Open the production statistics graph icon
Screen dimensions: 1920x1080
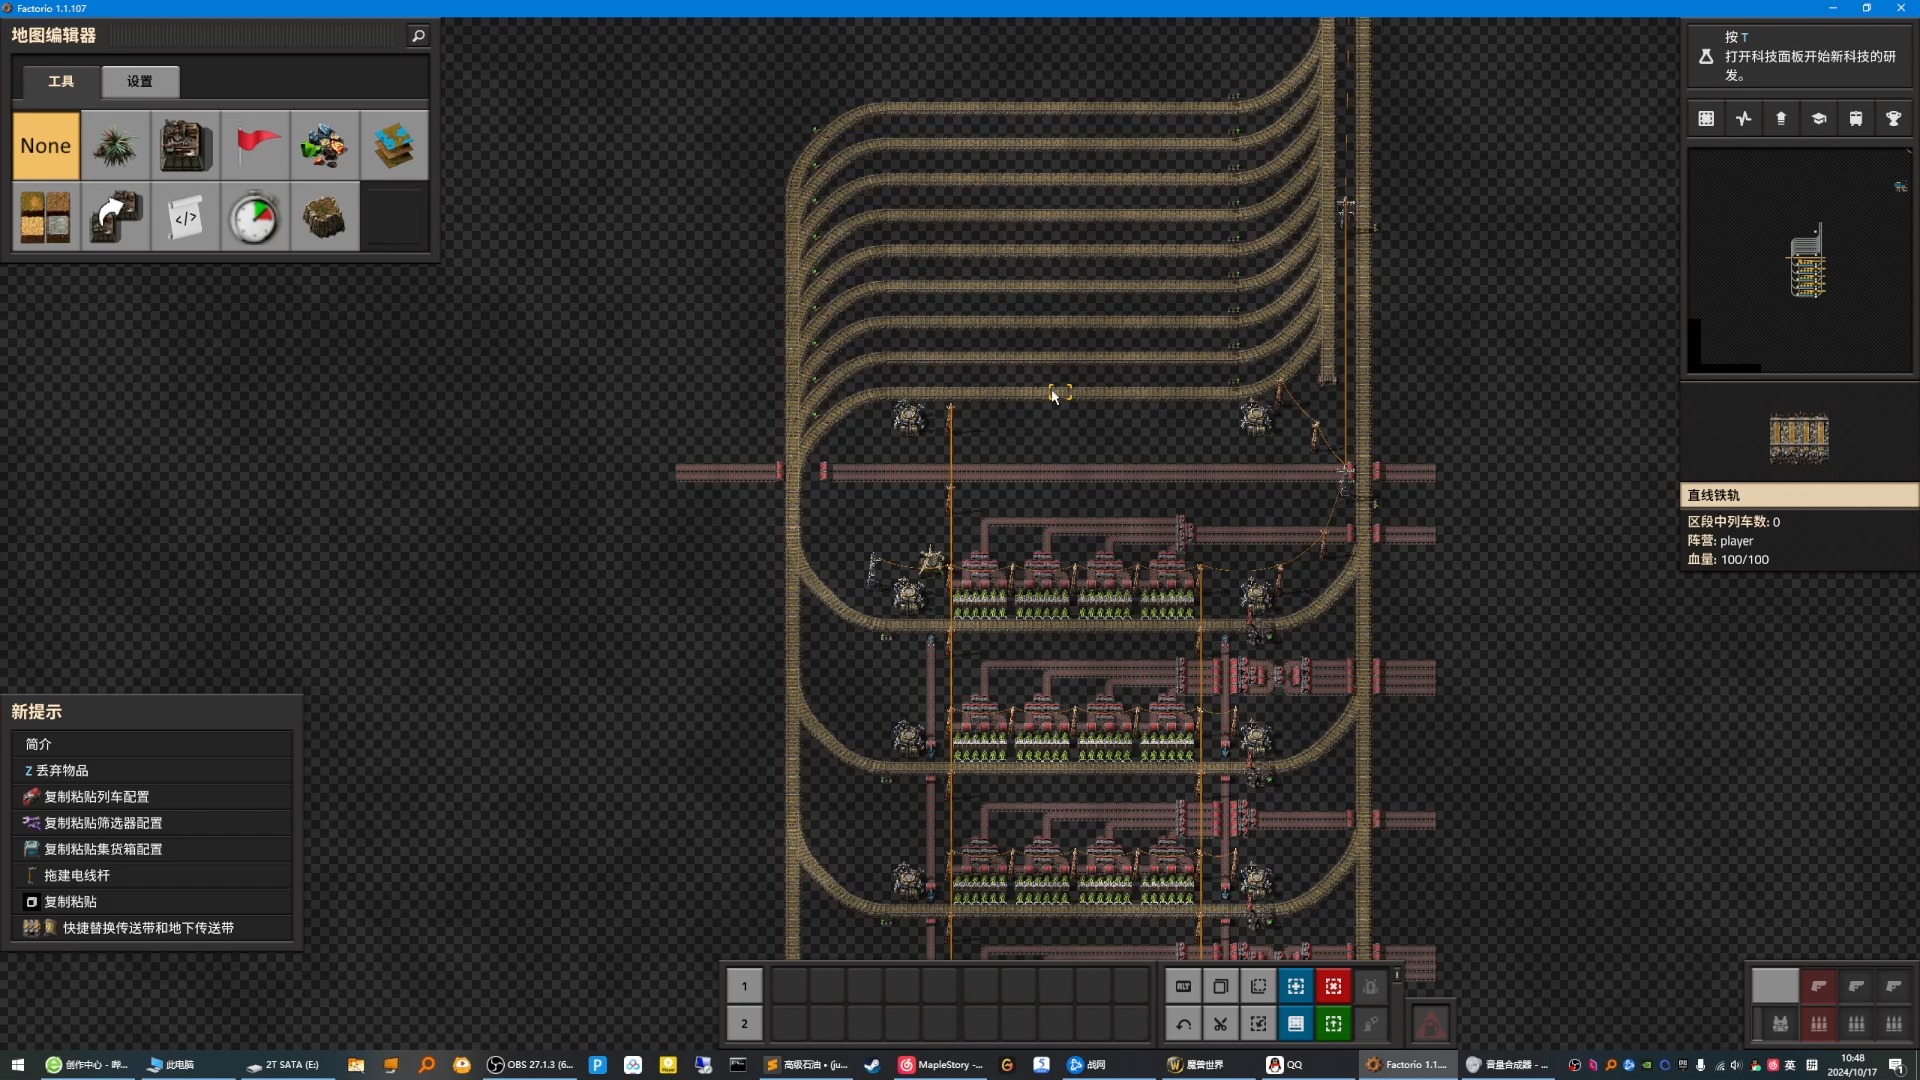[1744, 119]
